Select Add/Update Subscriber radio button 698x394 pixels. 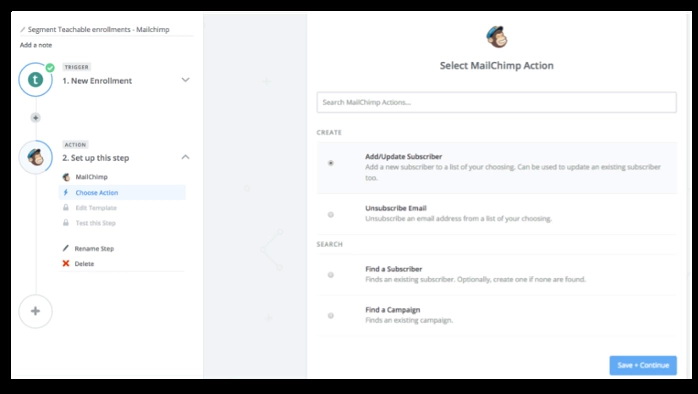331,163
